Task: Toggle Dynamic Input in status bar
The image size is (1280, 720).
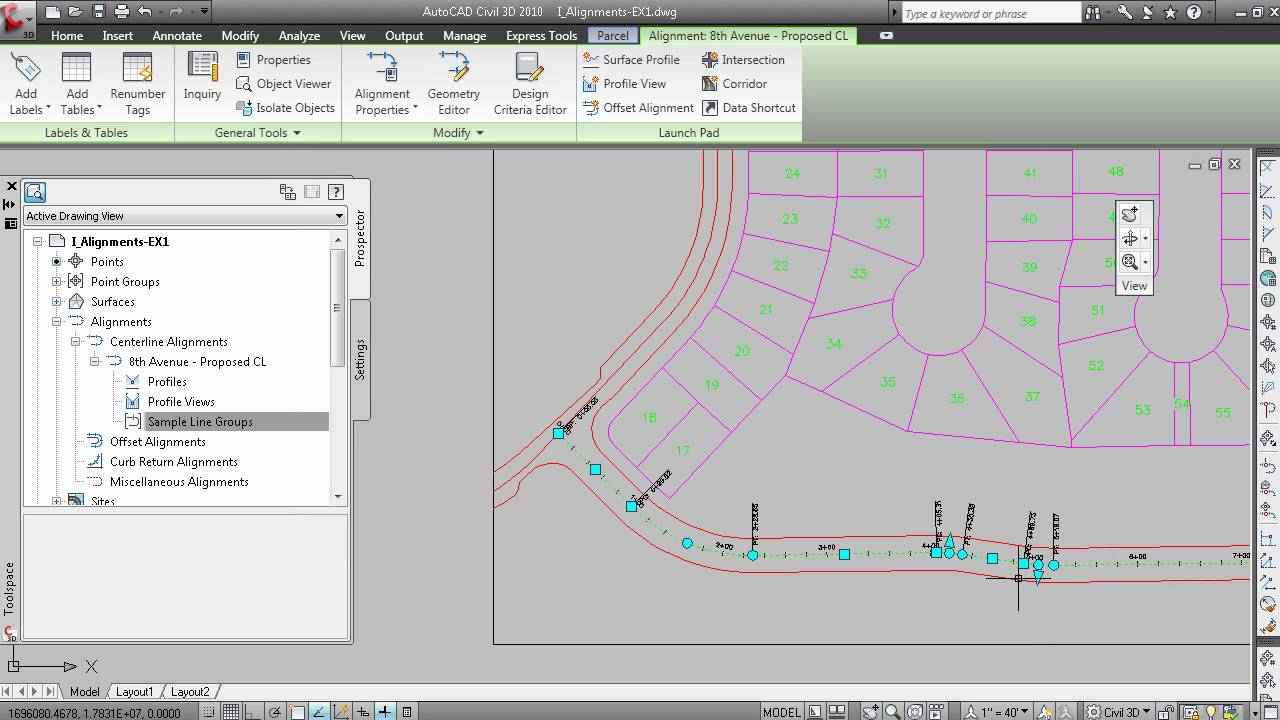Action: [x=362, y=712]
